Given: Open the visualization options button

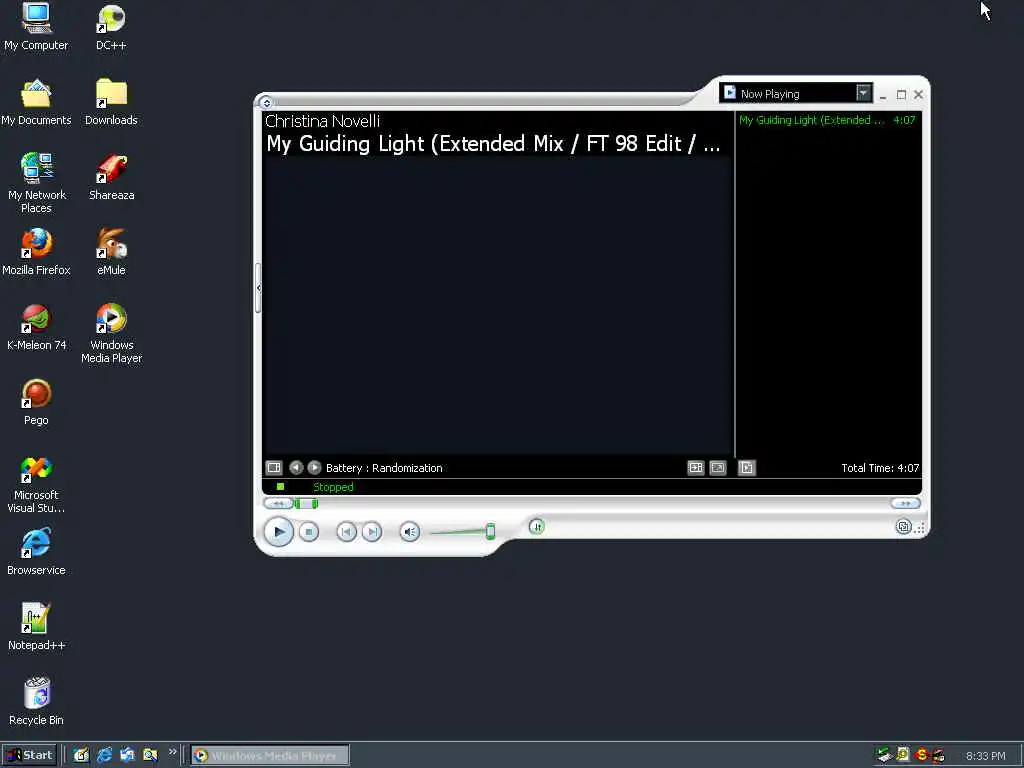Looking at the screenshot, I should [x=274, y=468].
